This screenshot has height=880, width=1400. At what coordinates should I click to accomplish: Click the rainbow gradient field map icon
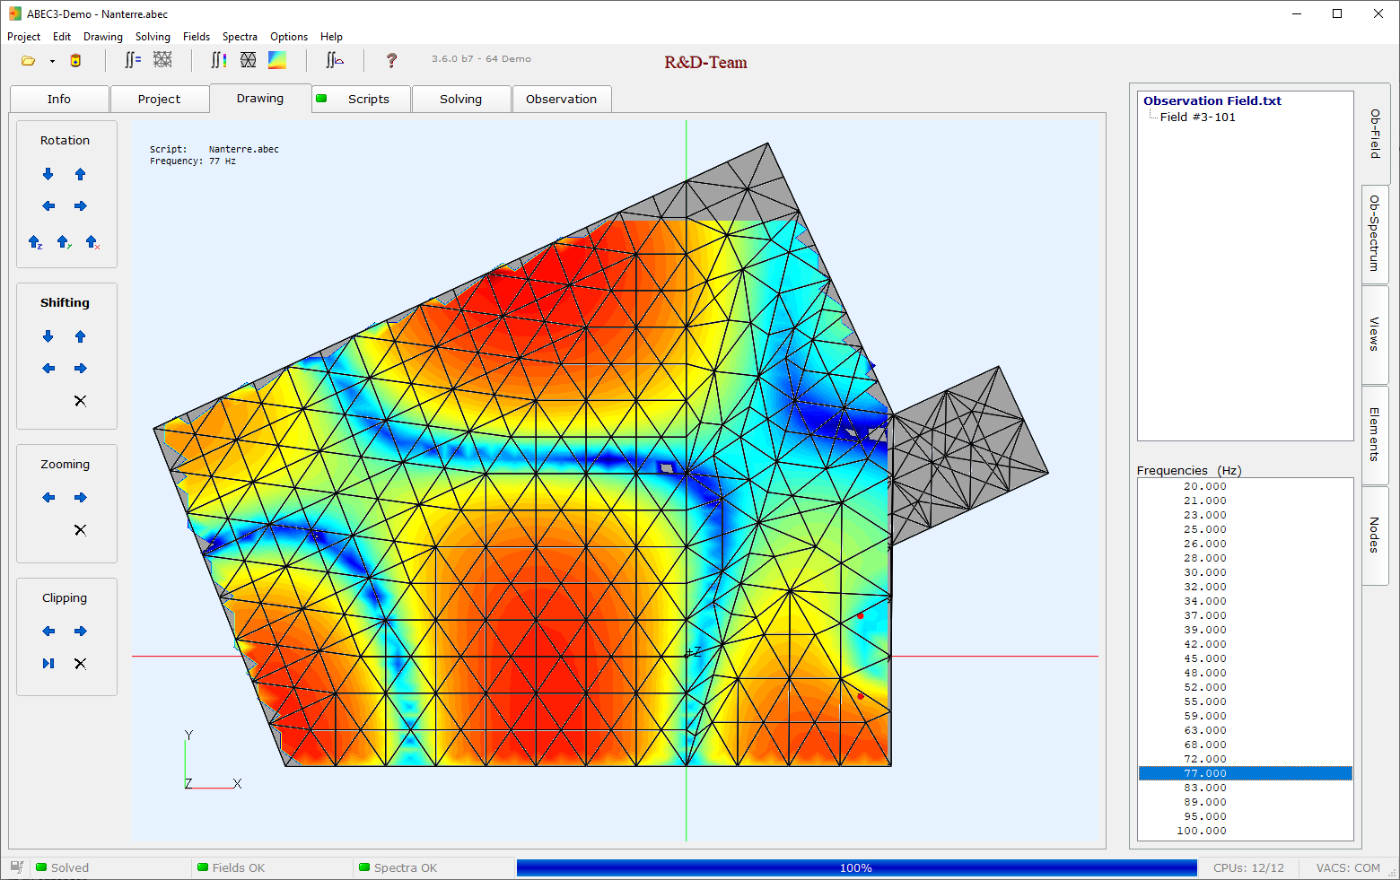point(277,60)
